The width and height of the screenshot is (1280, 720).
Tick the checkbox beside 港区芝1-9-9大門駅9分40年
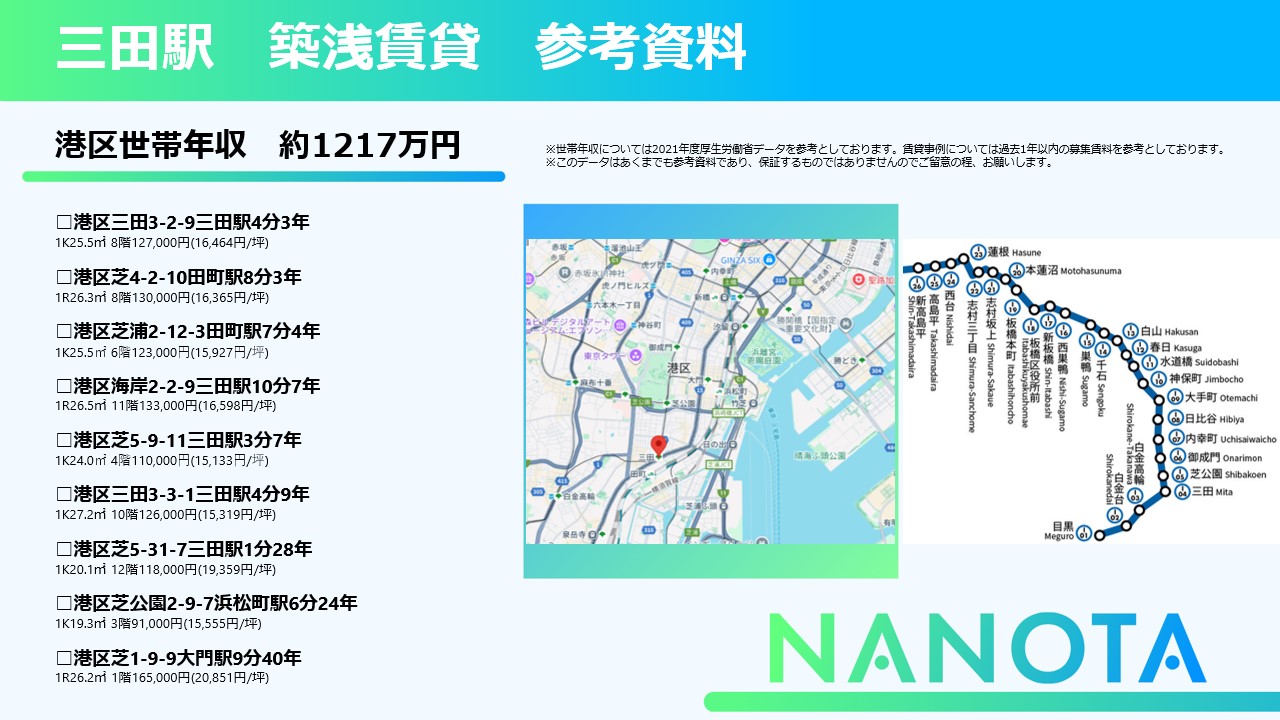point(64,658)
